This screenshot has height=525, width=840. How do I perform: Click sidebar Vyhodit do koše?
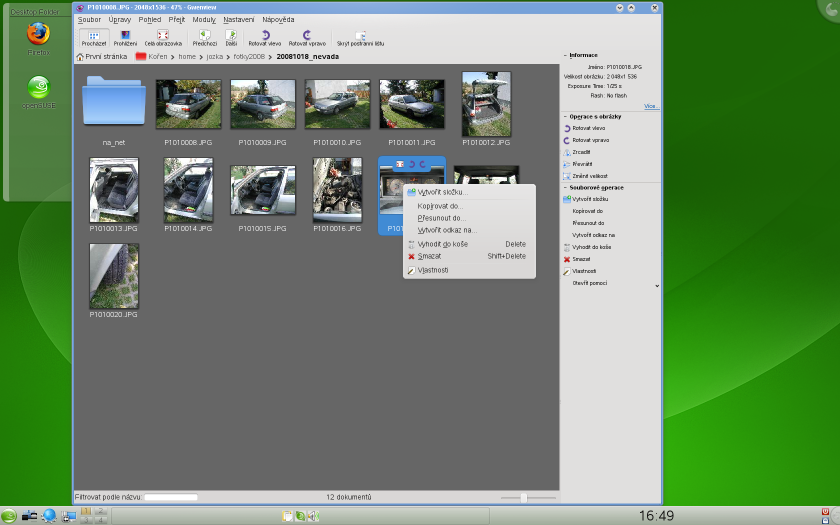tap(587, 247)
